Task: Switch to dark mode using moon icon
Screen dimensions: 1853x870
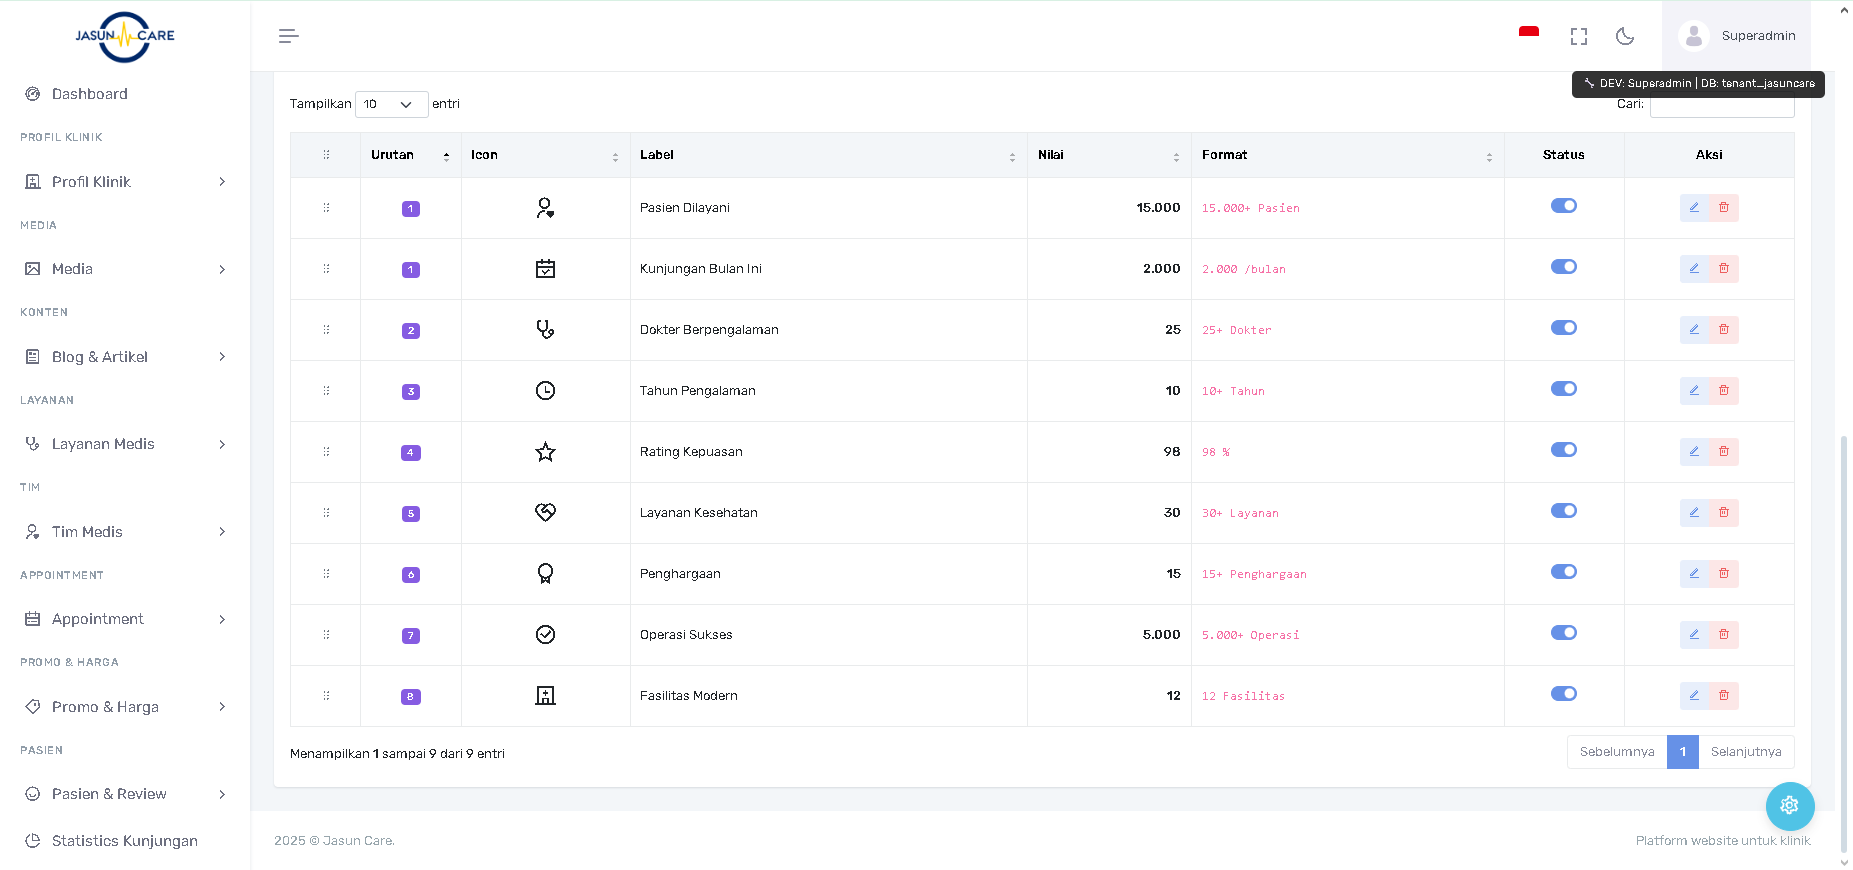Action: pyautogui.click(x=1625, y=36)
